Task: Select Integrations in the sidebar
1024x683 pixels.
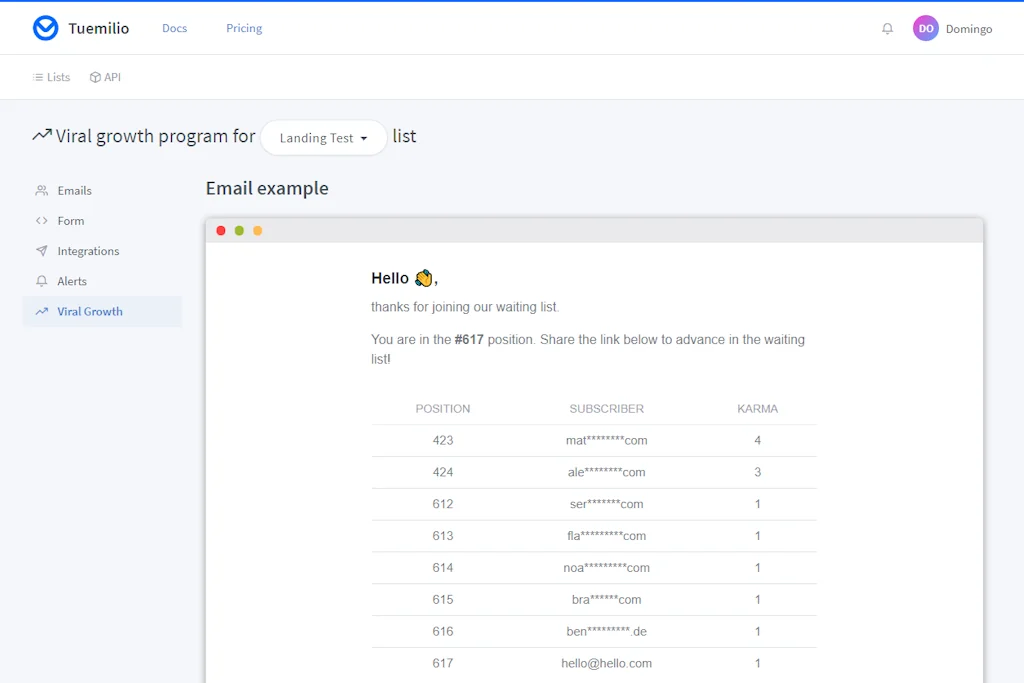Action: (88, 251)
